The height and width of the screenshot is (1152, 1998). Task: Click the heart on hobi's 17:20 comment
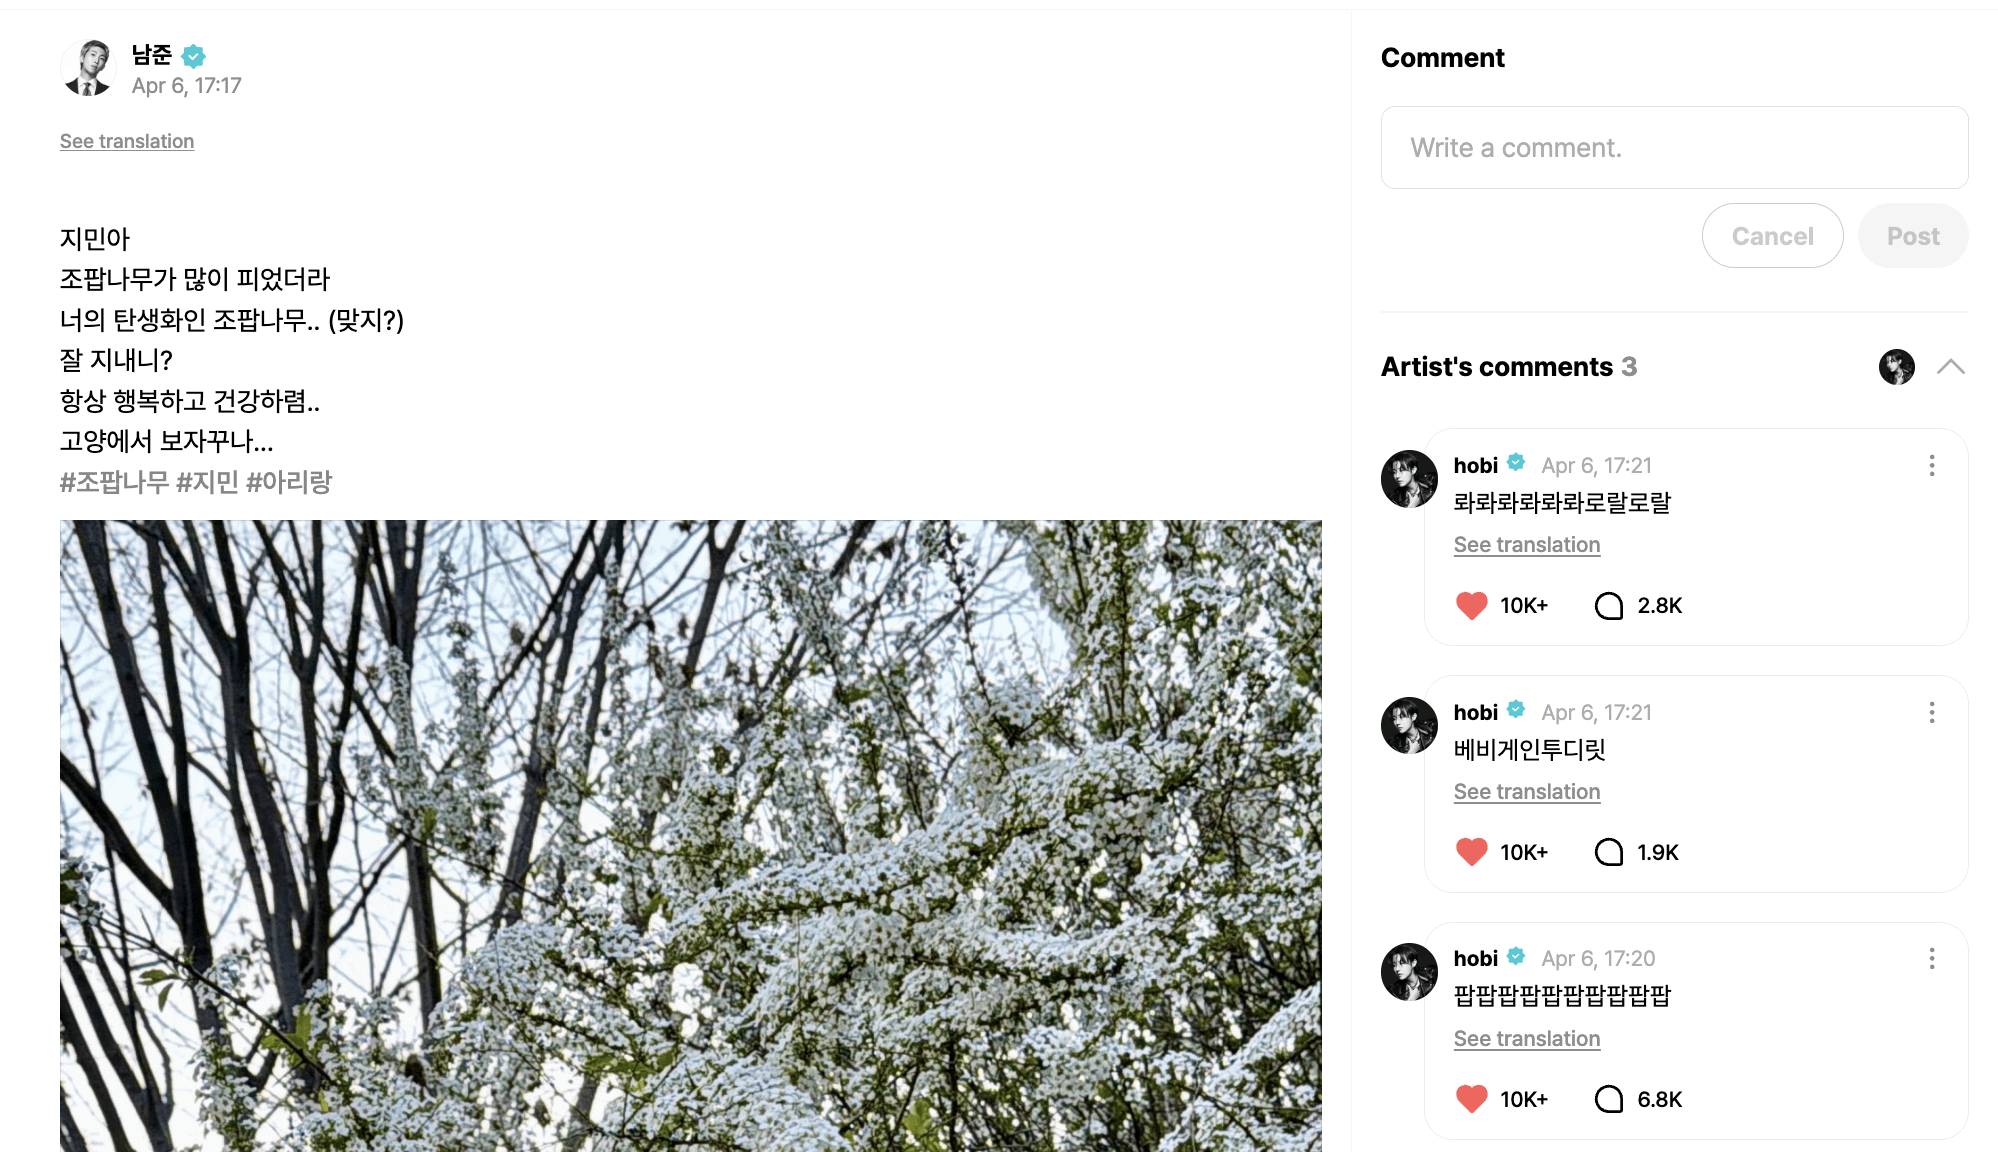tap(1471, 1099)
